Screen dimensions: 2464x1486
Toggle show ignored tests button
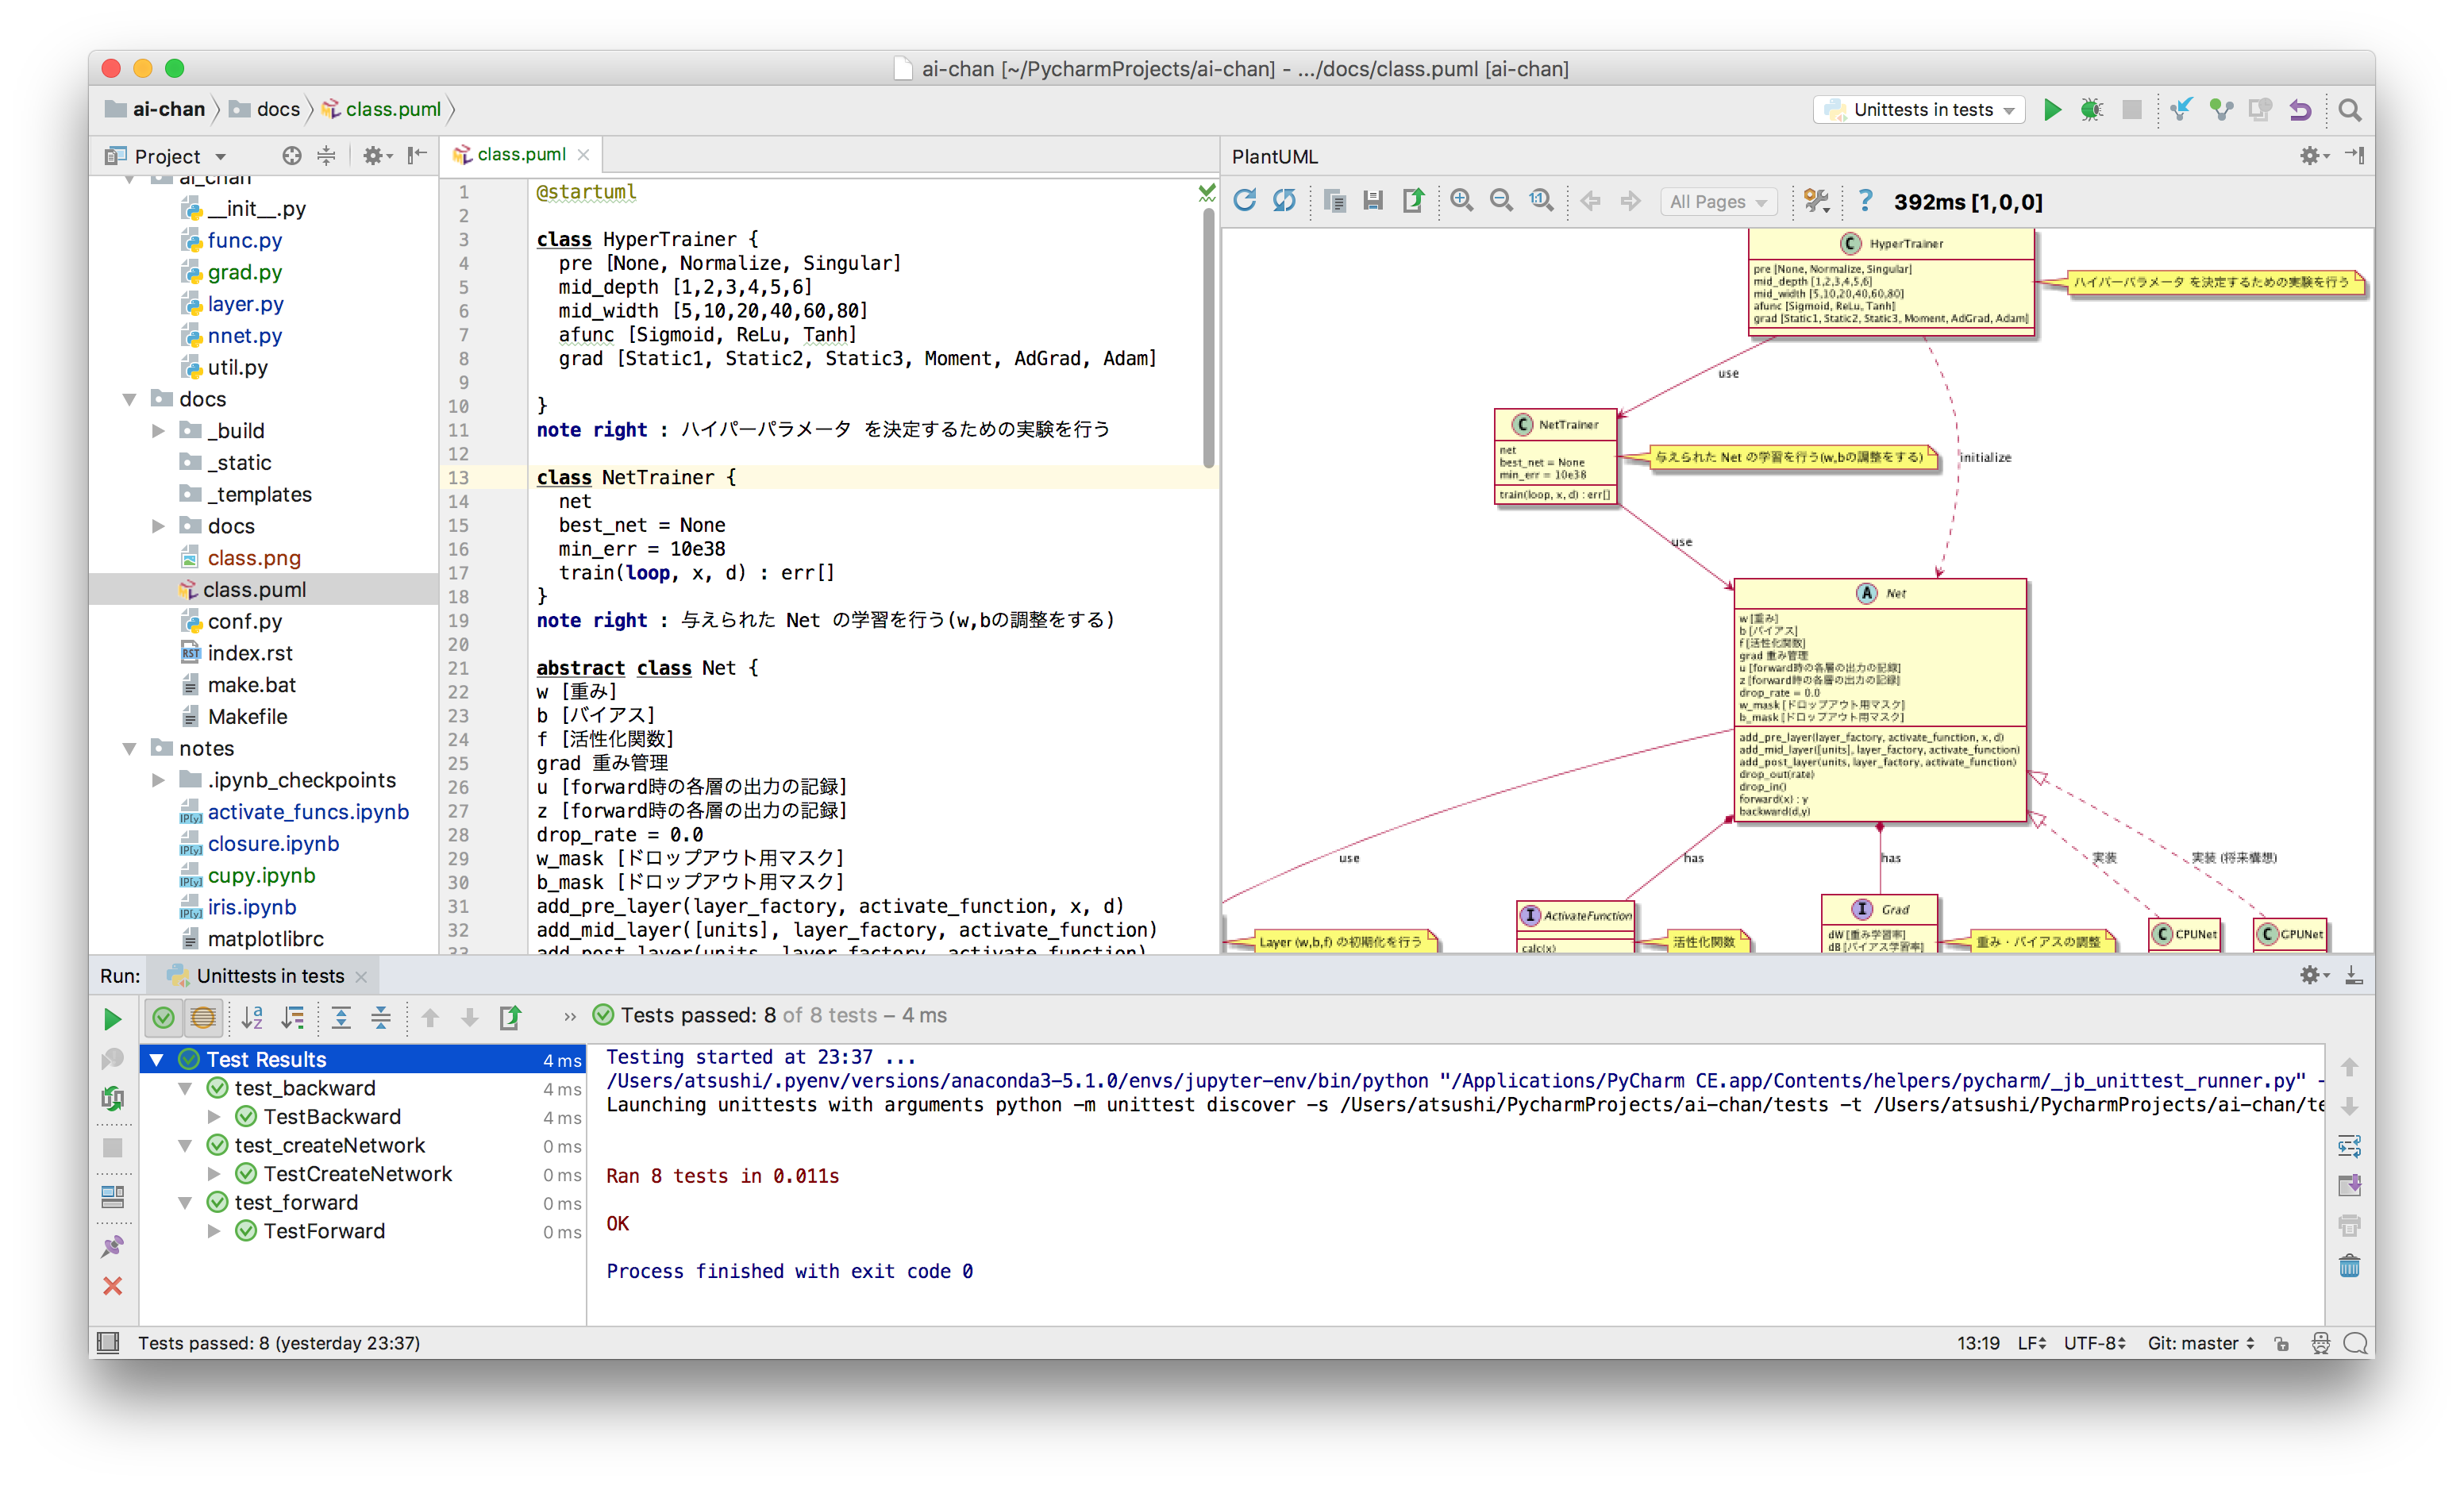pyautogui.click(x=202, y=1018)
